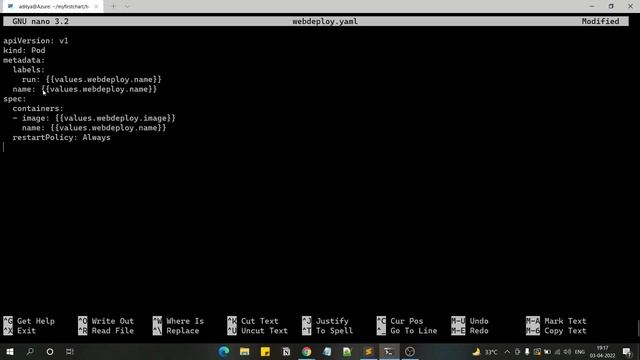Open the clock and date flyout
The height and width of the screenshot is (360, 640).
point(602,352)
